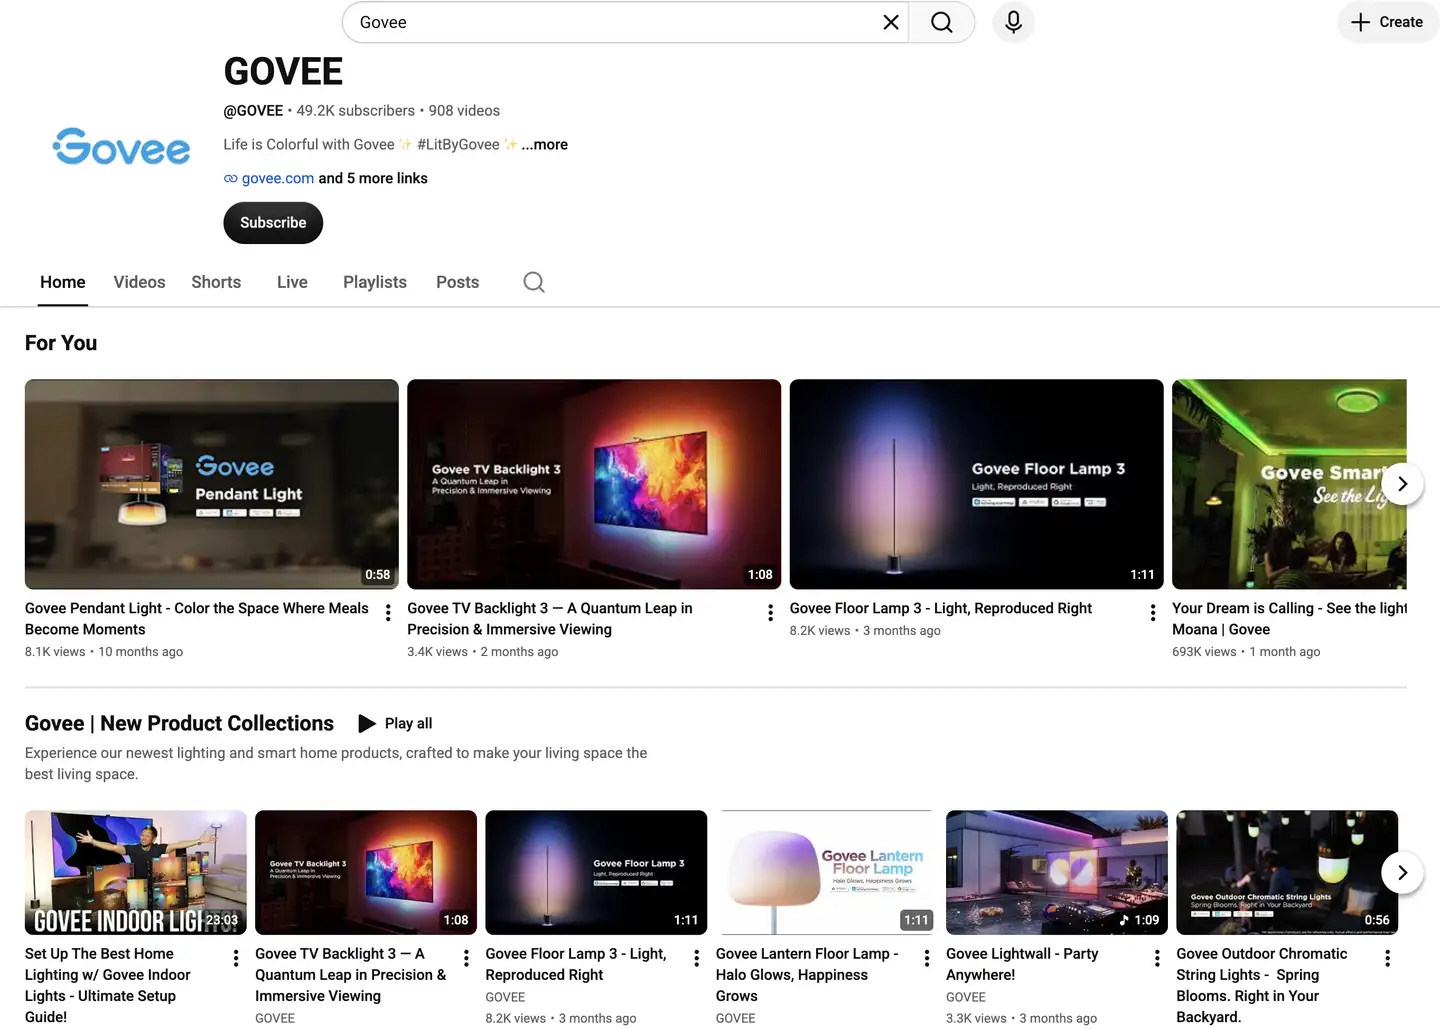This screenshot has height=1029, width=1440.
Task: Open the Govee Smart Moana video thumbnail
Action: pos(1289,484)
